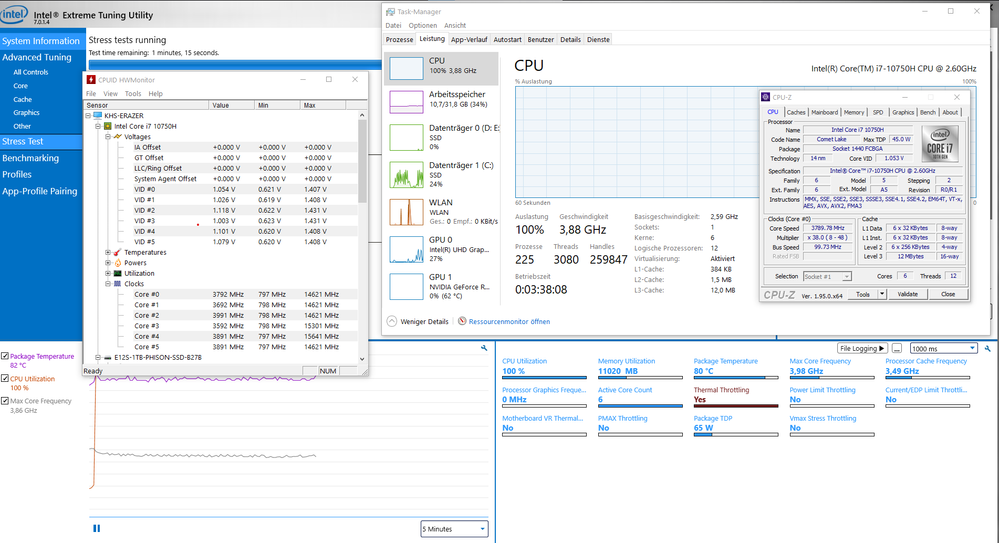Viewport: 999px width, 543px height.
Task: Pause the stress test graph
Action: 96,528
